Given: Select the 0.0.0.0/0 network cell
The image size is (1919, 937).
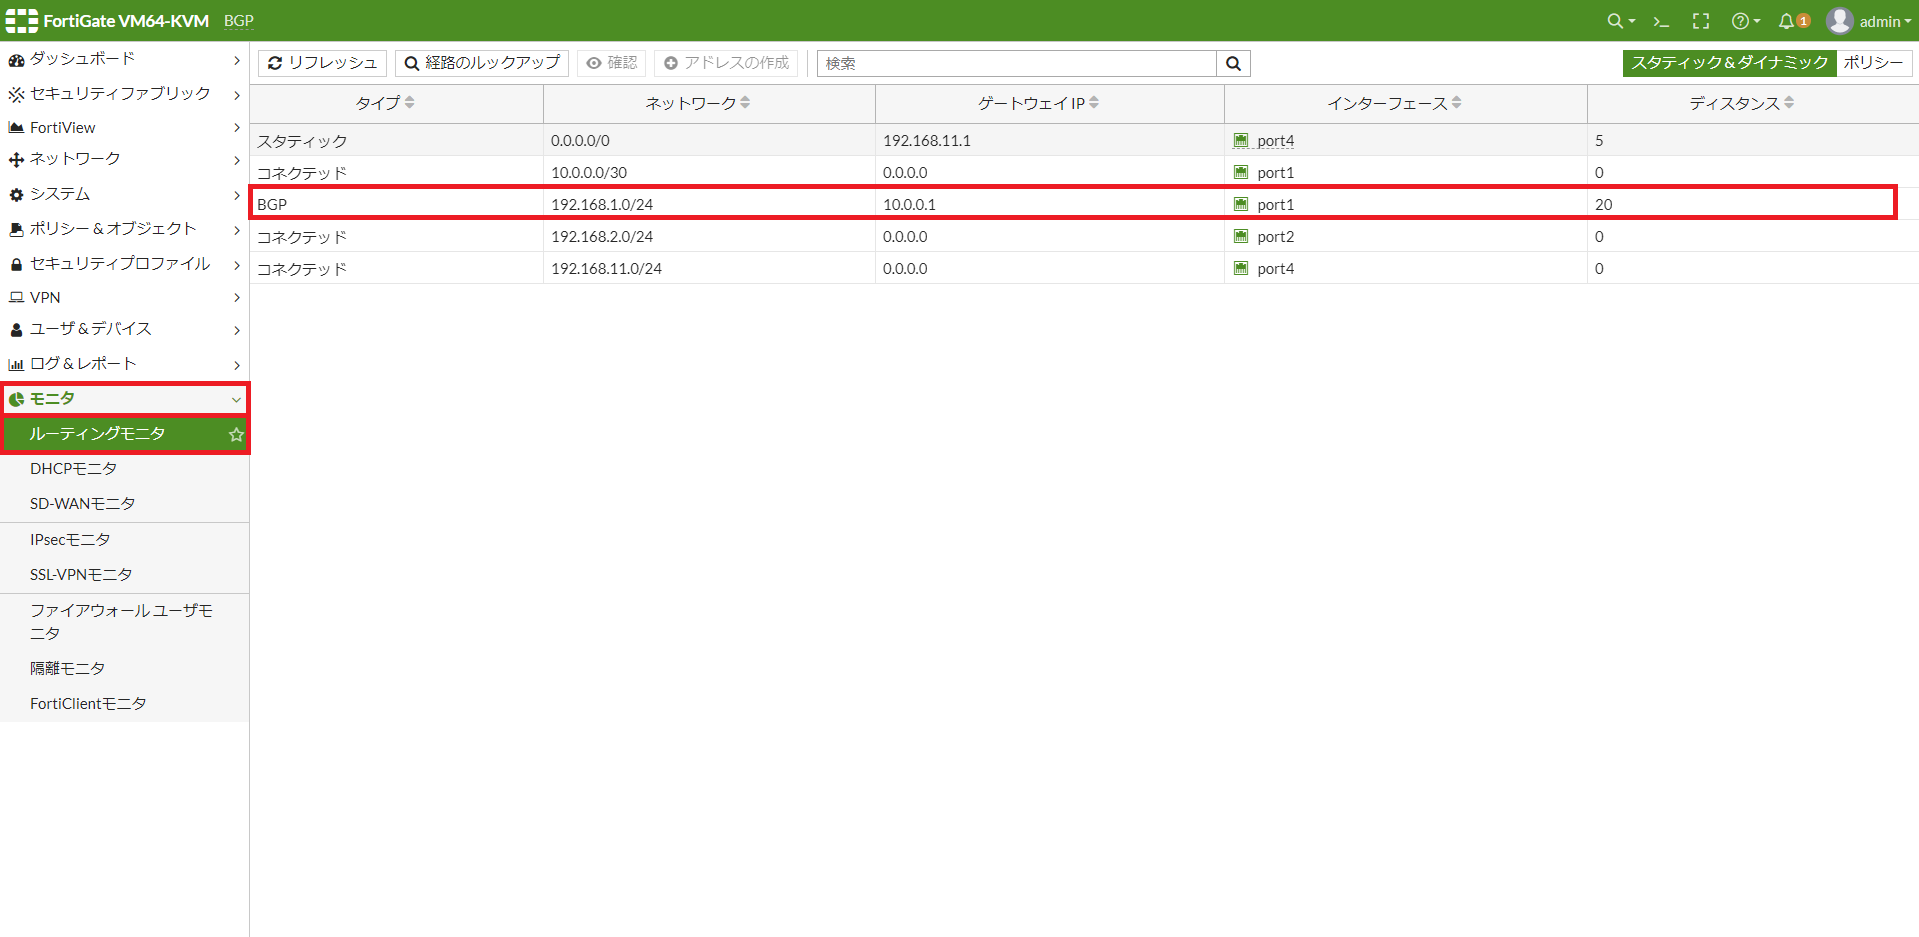Looking at the screenshot, I should (709, 141).
